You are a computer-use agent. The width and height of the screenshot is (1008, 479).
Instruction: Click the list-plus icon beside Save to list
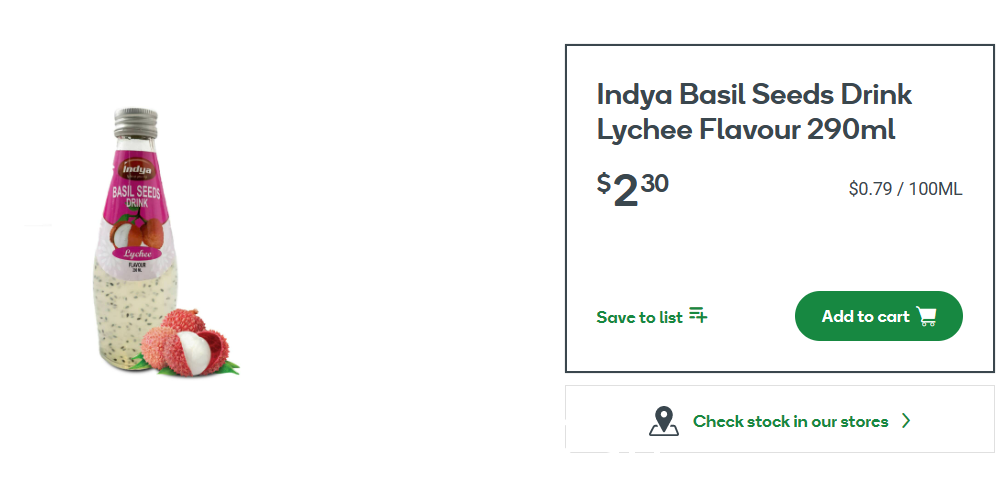point(698,315)
